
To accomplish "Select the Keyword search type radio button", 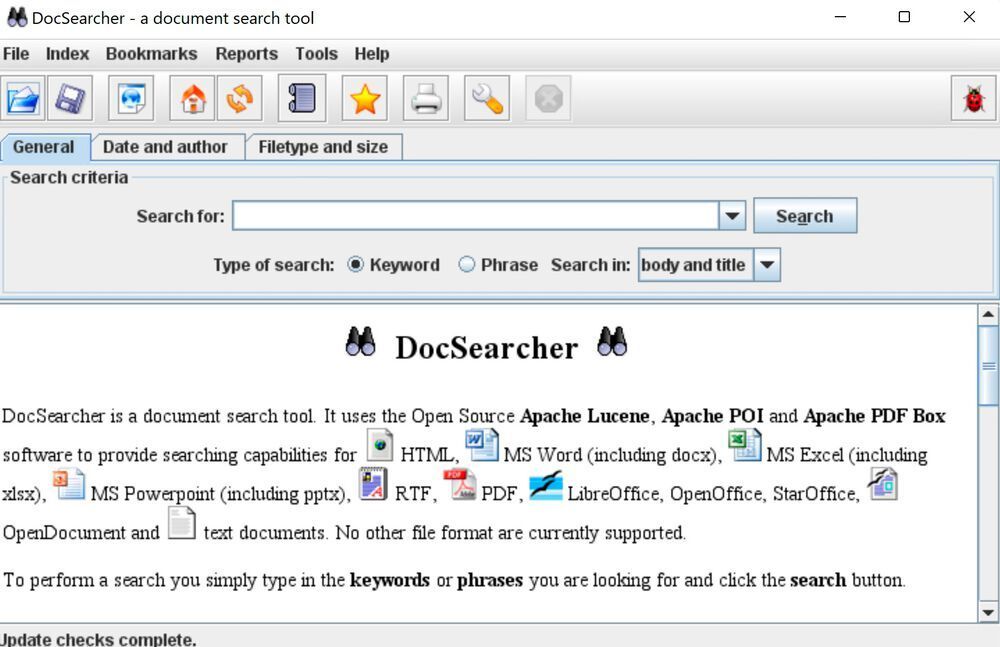I will click(x=356, y=264).
